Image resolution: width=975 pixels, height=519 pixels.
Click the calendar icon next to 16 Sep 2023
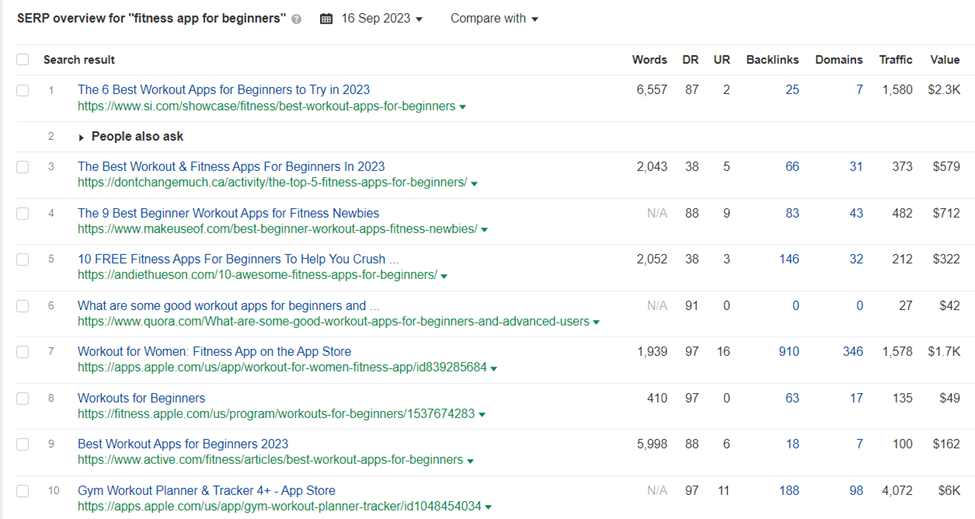click(x=326, y=19)
